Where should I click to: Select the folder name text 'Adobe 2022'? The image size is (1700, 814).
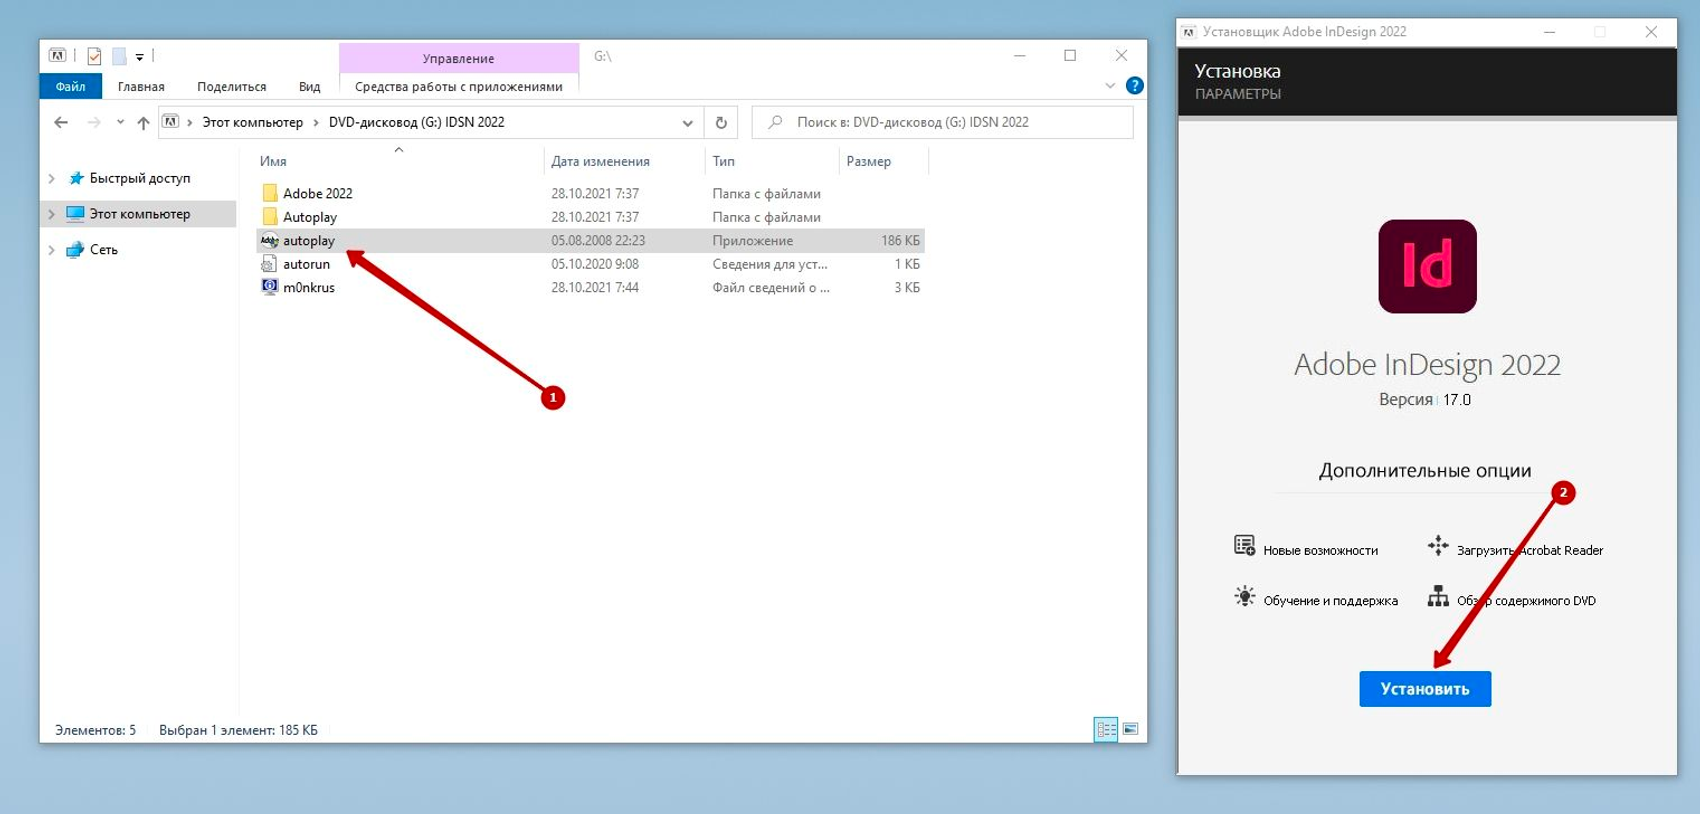(x=317, y=193)
